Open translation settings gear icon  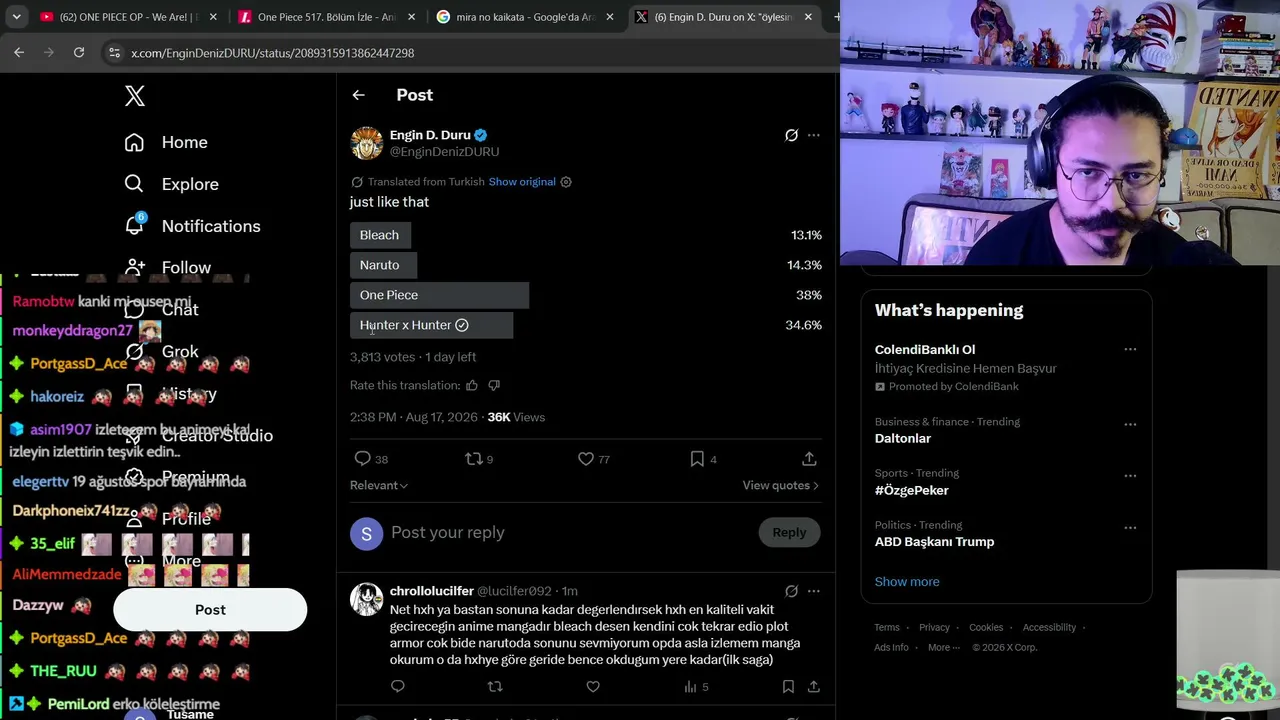(566, 182)
